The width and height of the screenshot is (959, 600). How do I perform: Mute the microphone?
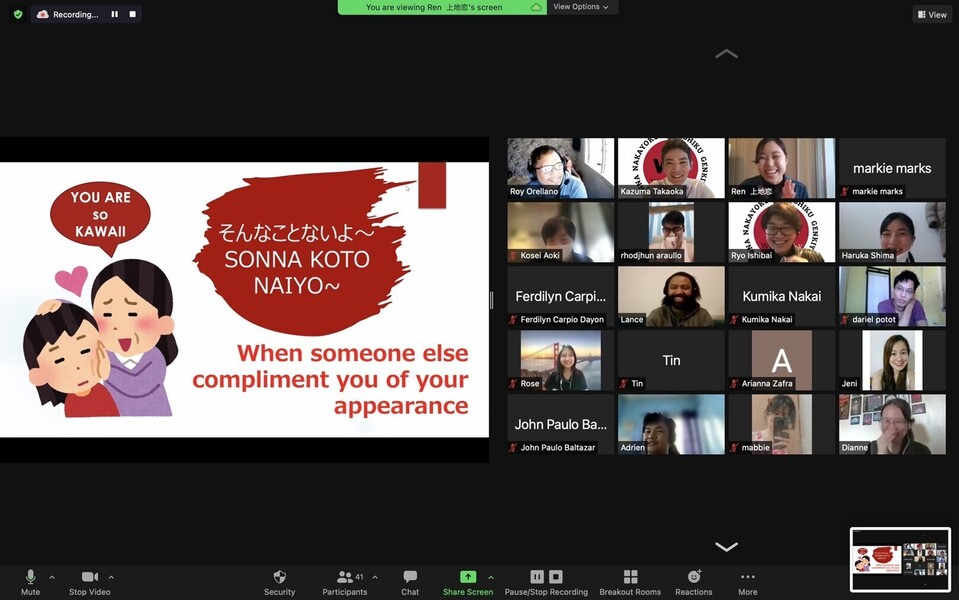(30, 577)
